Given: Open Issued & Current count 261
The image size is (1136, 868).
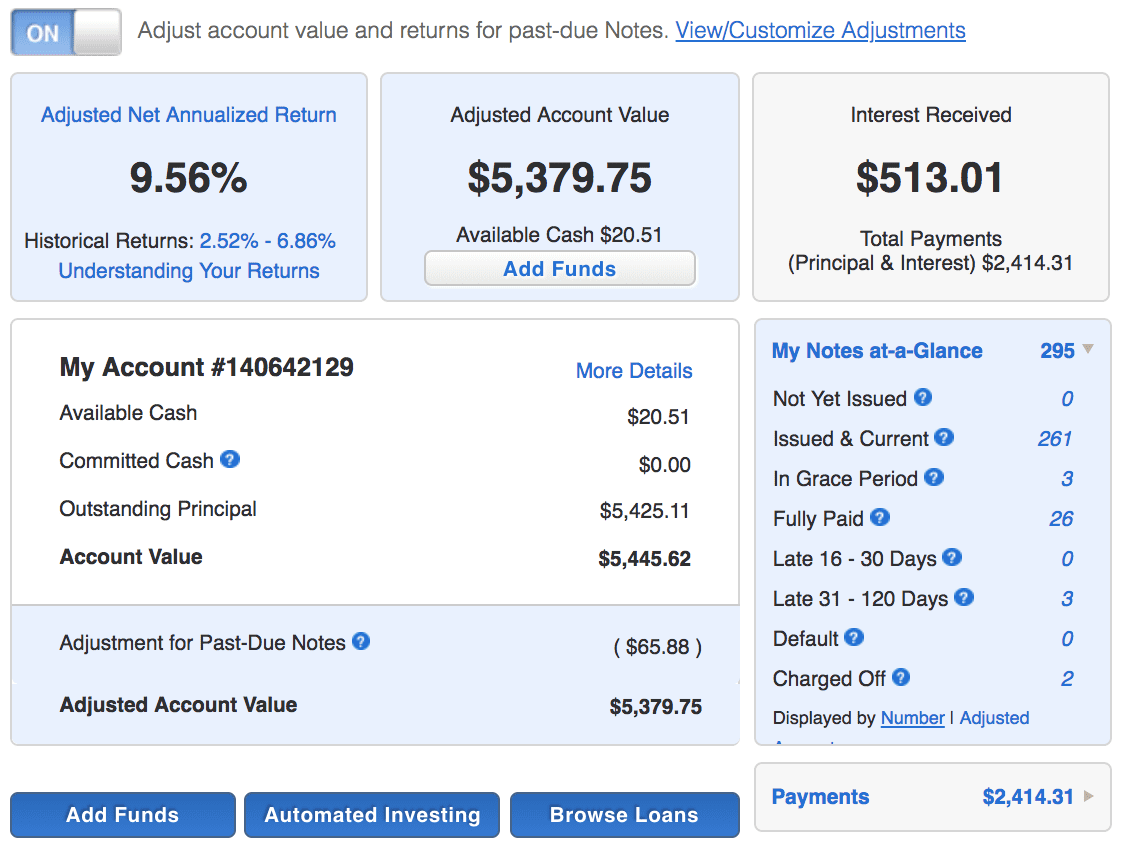Looking at the screenshot, I should tap(1055, 438).
